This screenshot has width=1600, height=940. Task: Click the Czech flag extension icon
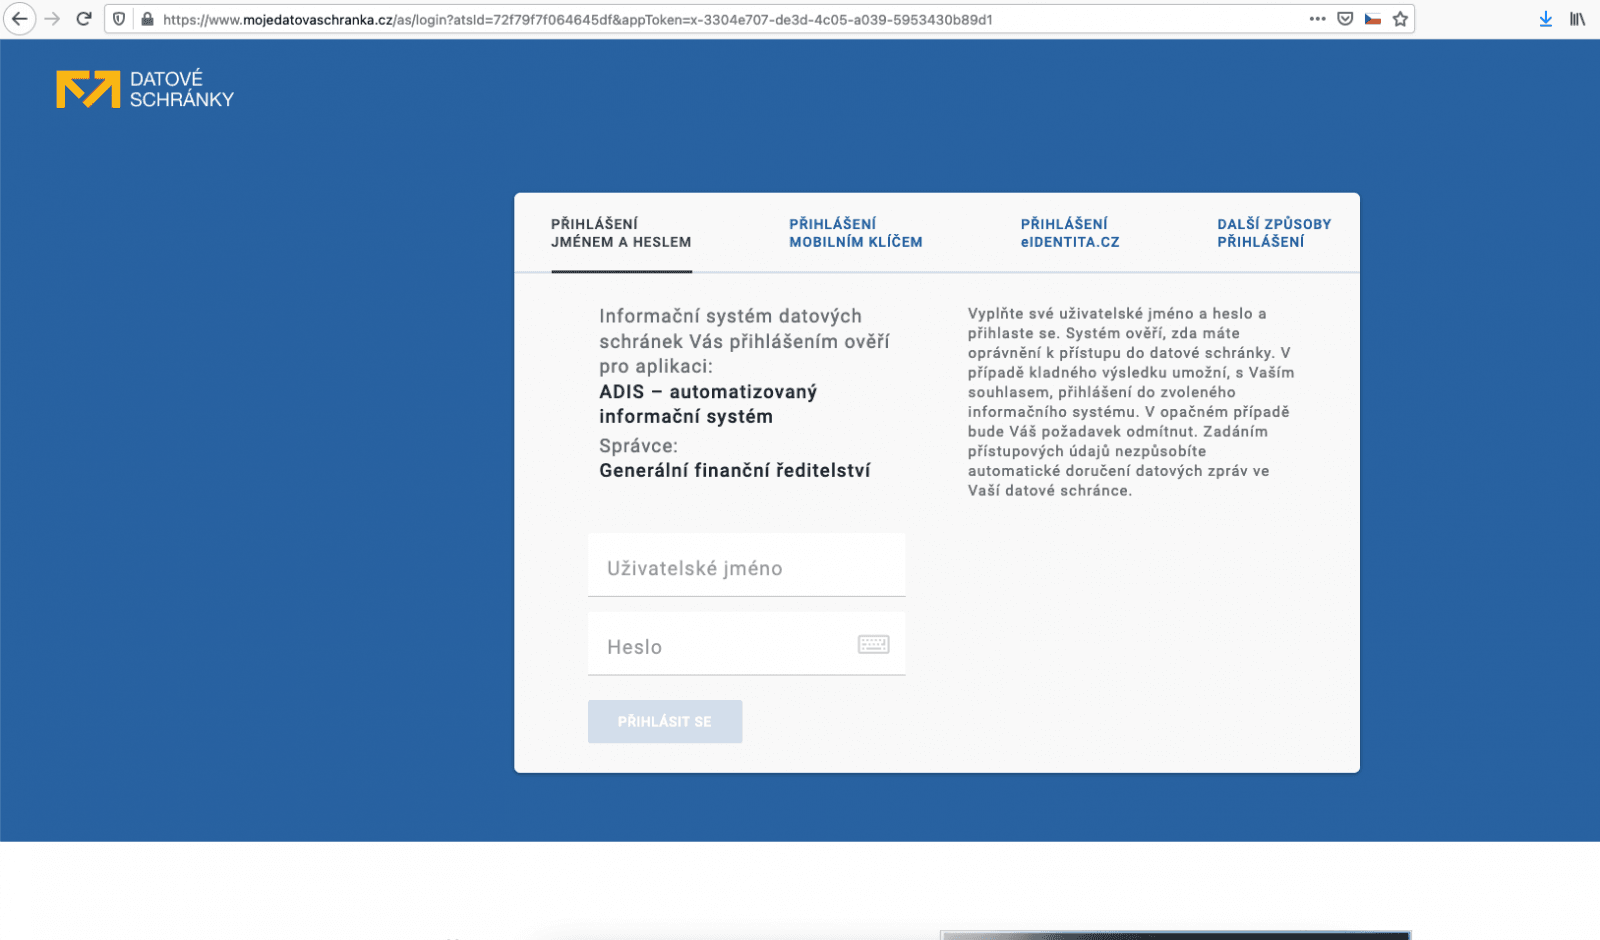click(1373, 19)
